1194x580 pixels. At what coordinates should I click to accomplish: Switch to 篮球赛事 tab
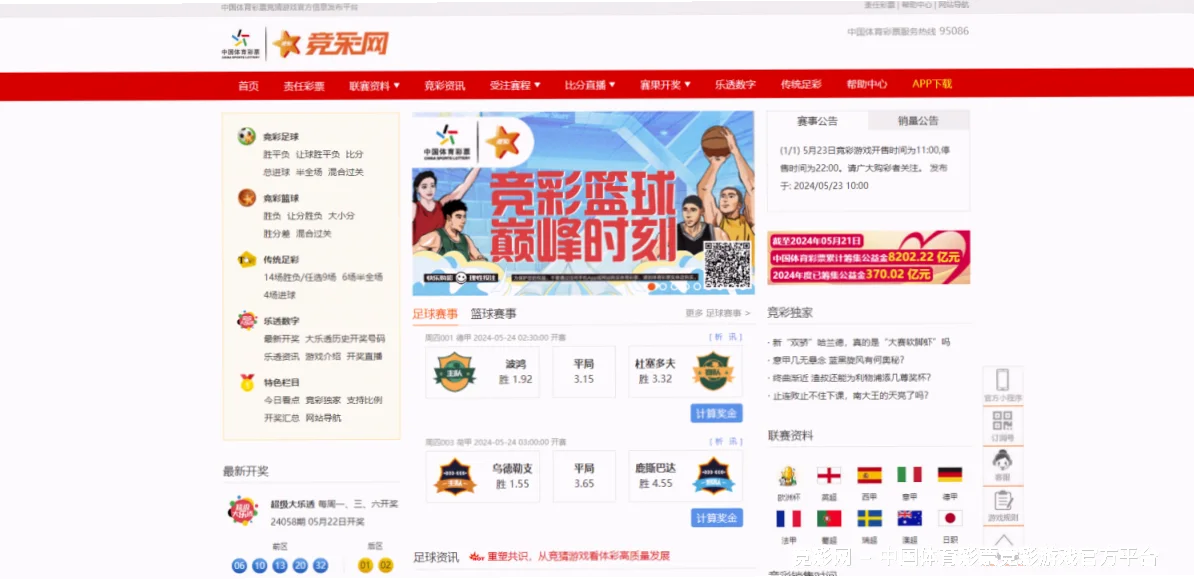click(493, 313)
